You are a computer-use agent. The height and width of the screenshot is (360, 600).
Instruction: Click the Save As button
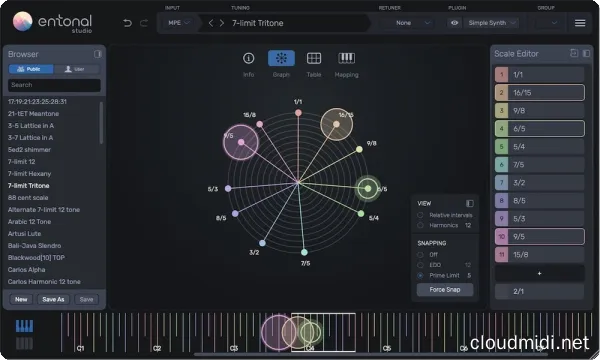53,299
